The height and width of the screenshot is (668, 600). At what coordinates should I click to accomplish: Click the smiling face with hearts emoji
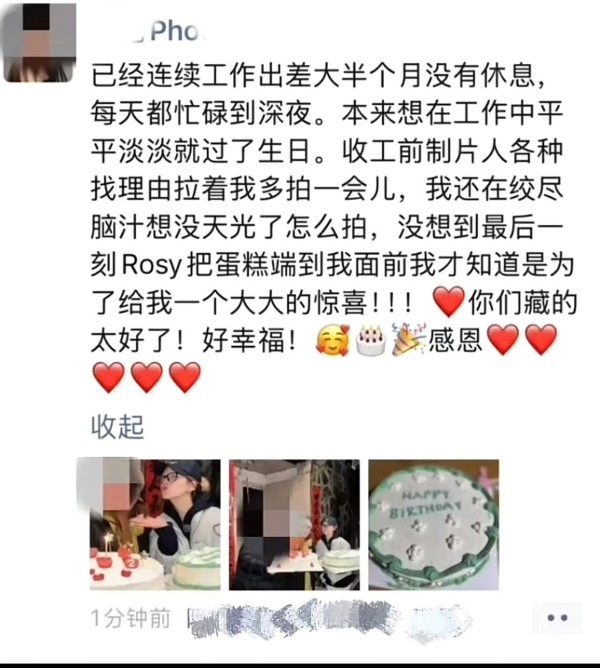333,340
